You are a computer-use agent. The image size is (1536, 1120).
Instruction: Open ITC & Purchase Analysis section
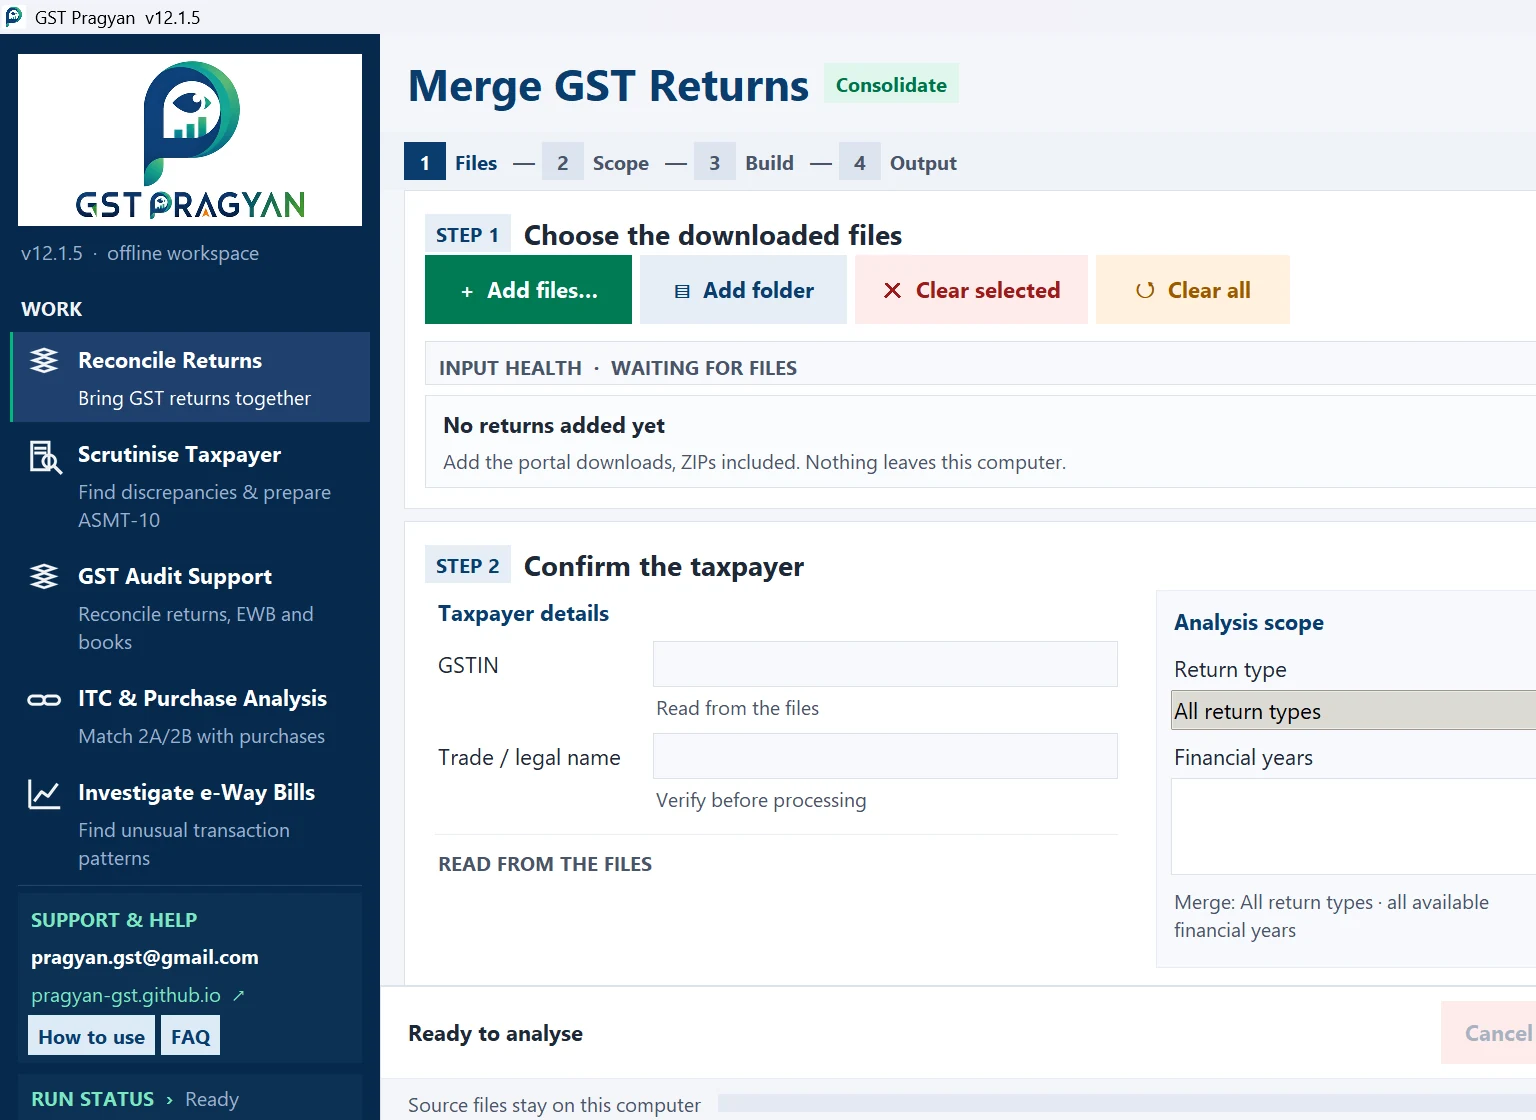(x=190, y=716)
